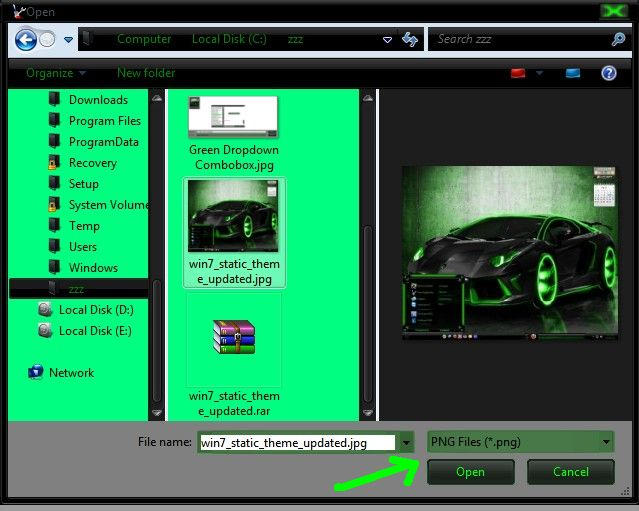Select win7_static_theme_updated.rar archive icon
Image resolution: width=639 pixels, height=511 pixels.
click(234, 337)
